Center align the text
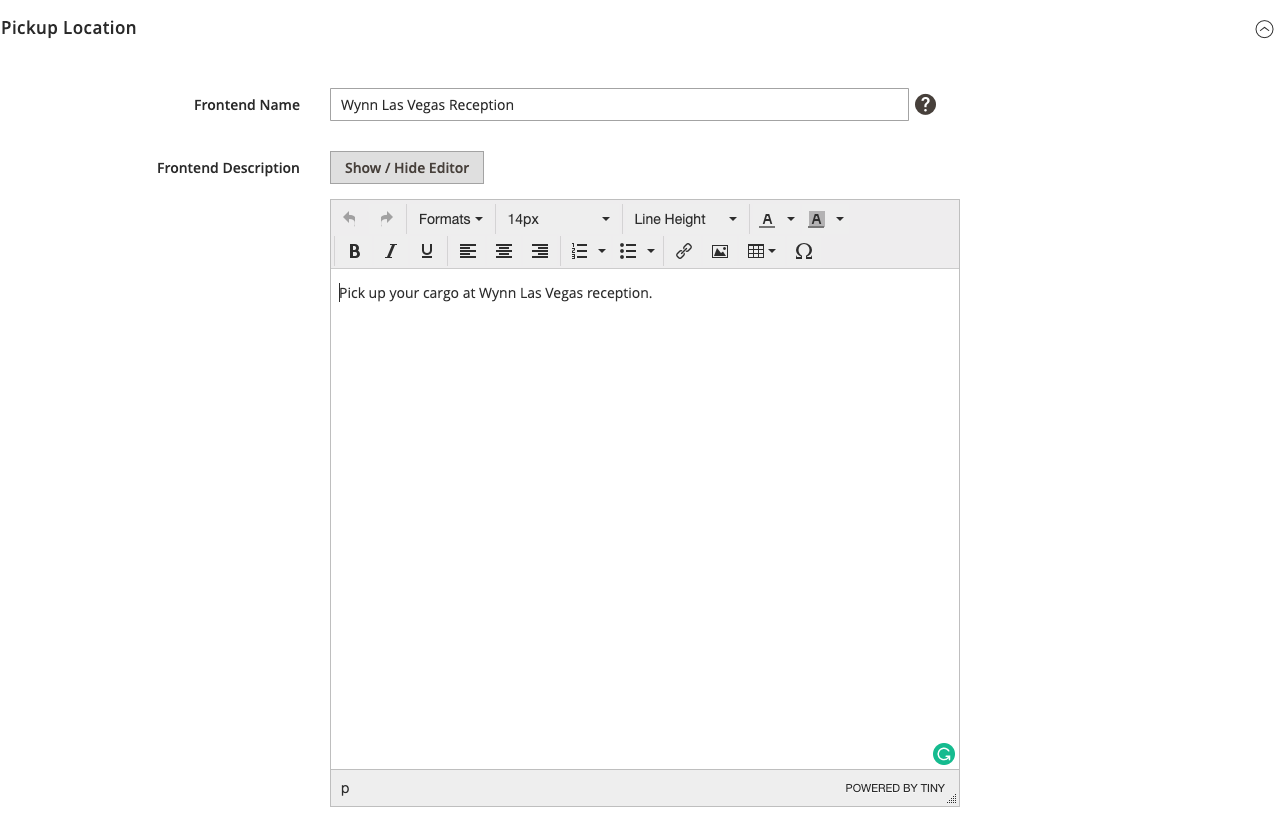 point(504,251)
